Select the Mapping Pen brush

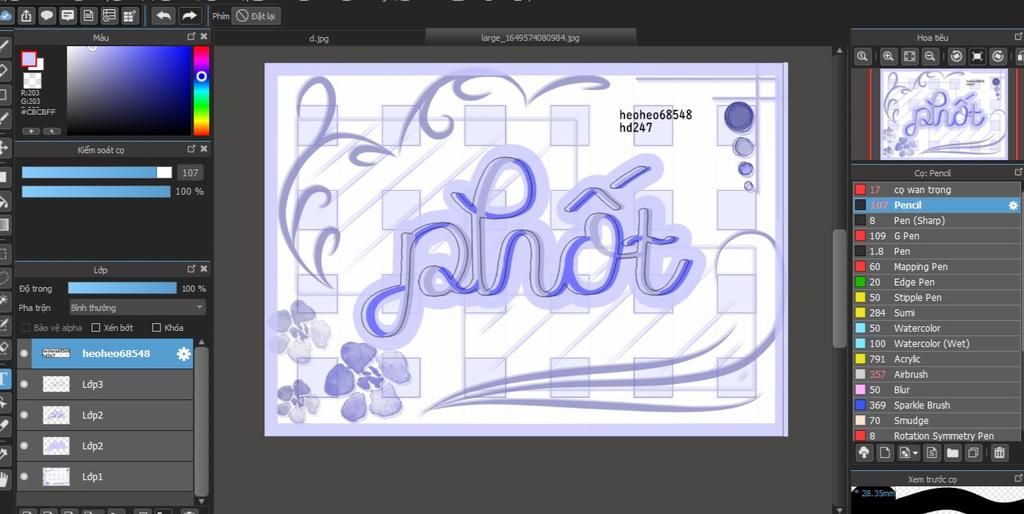click(936, 266)
